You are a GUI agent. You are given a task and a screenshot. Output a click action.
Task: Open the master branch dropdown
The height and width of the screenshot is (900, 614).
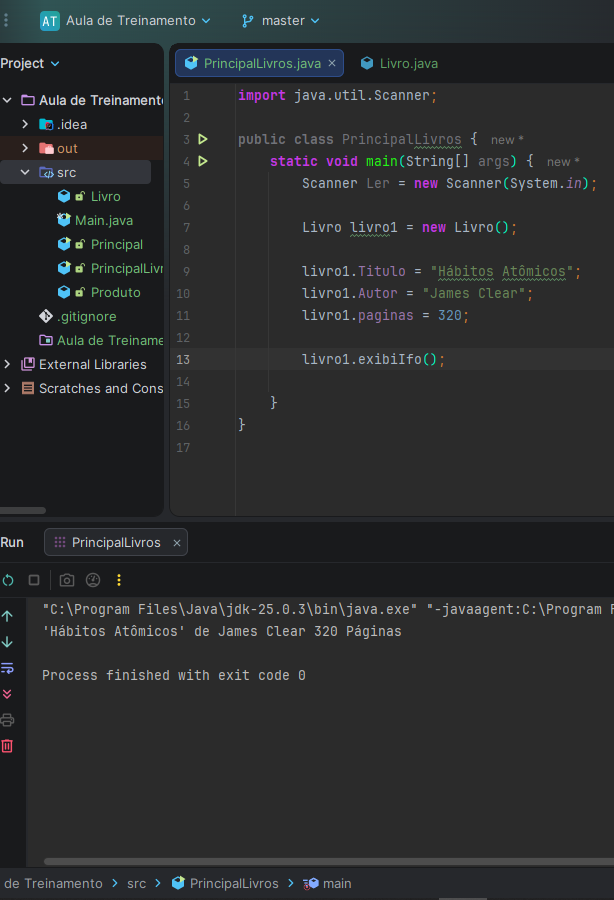[x=290, y=21]
